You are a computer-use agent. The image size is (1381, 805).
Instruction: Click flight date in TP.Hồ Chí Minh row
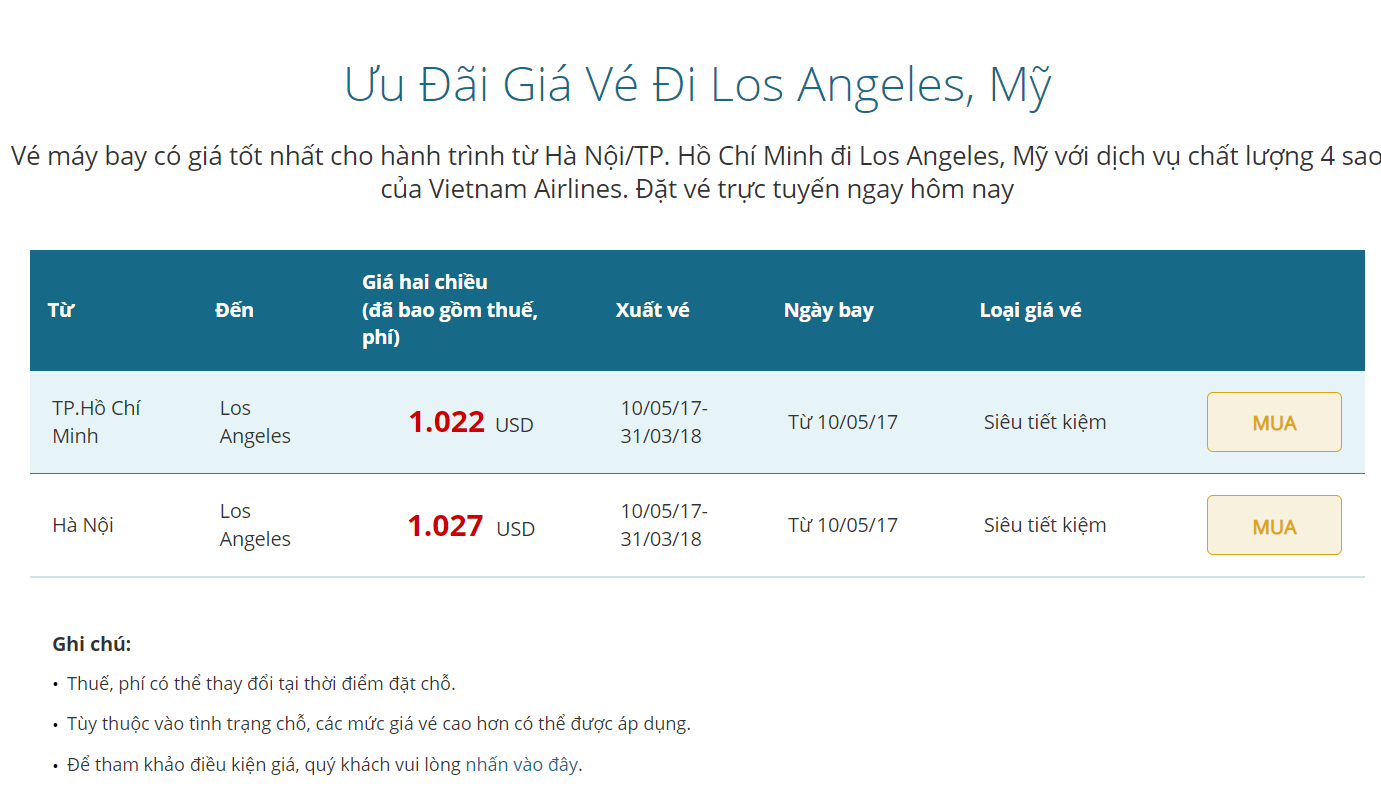(842, 422)
